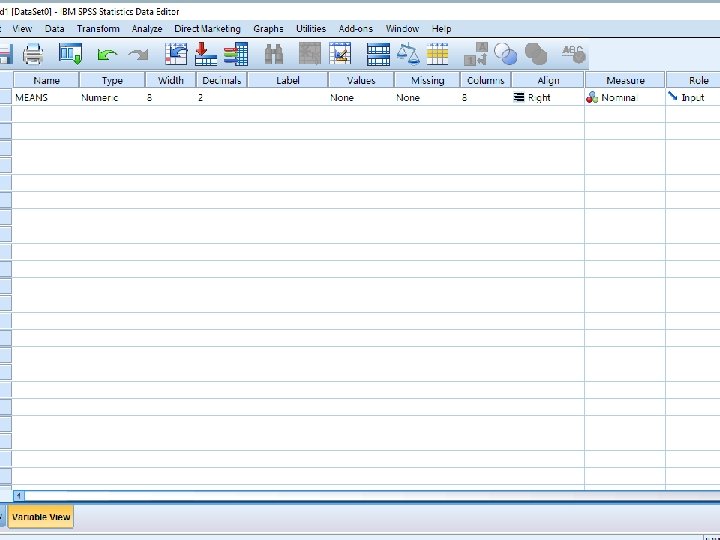
Task: Click the Numeric type cell
Action: point(112,97)
